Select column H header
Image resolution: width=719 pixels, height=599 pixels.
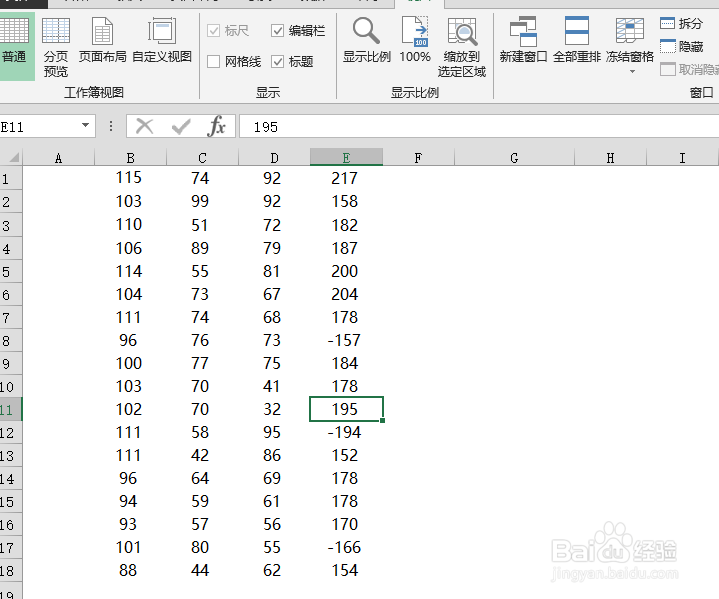(610, 158)
